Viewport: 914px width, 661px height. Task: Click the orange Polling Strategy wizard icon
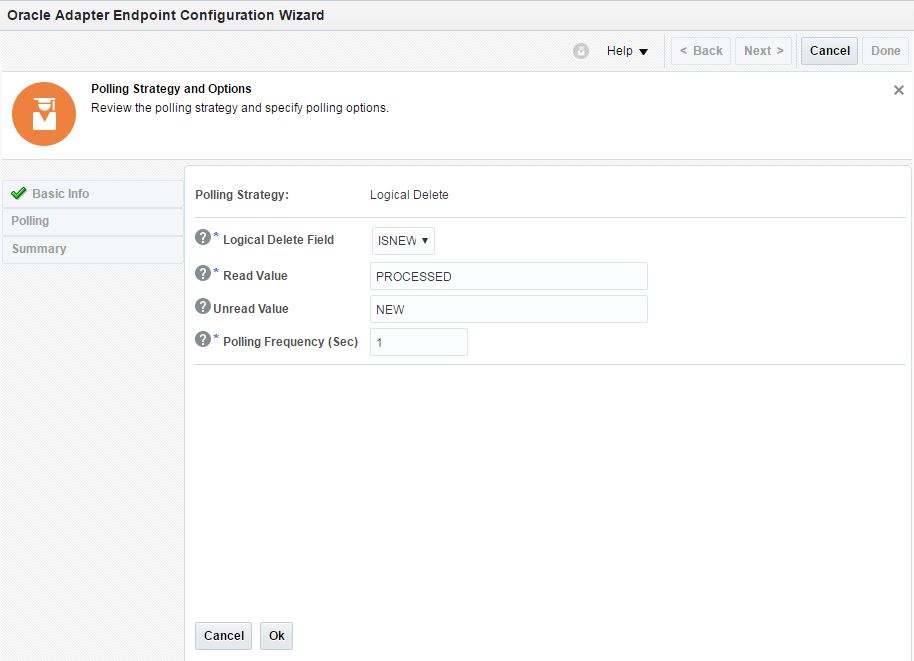pos(44,114)
